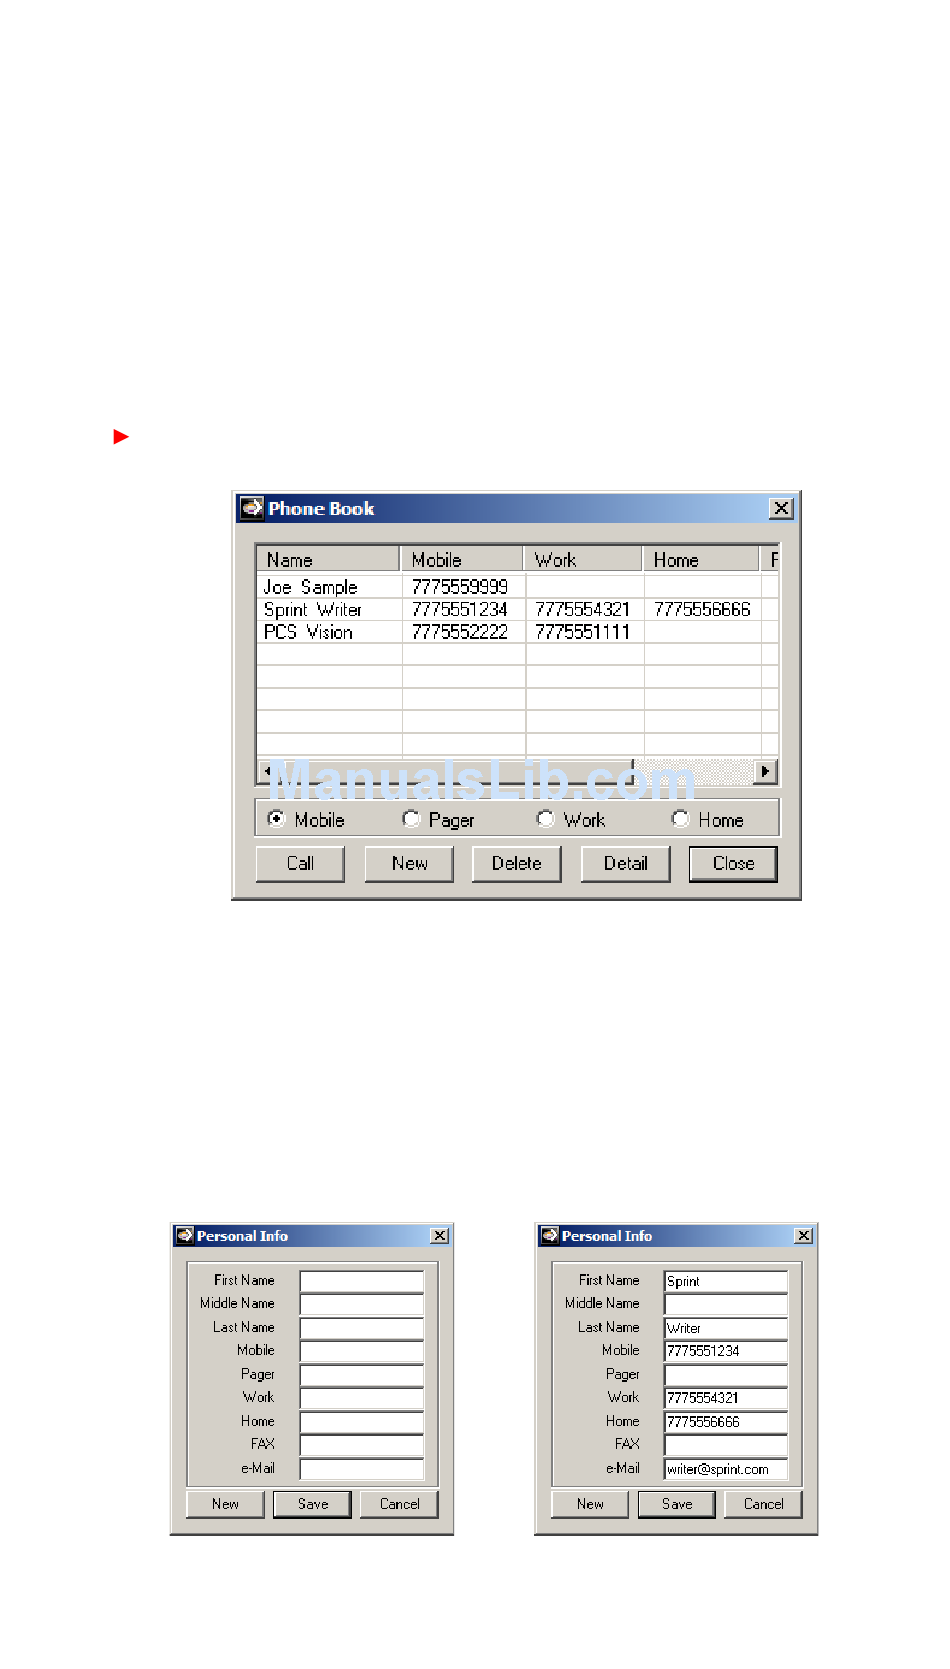Click First Name field in empty Personal Info
Image resolution: width=950 pixels, height=1669 pixels.
point(362,1281)
